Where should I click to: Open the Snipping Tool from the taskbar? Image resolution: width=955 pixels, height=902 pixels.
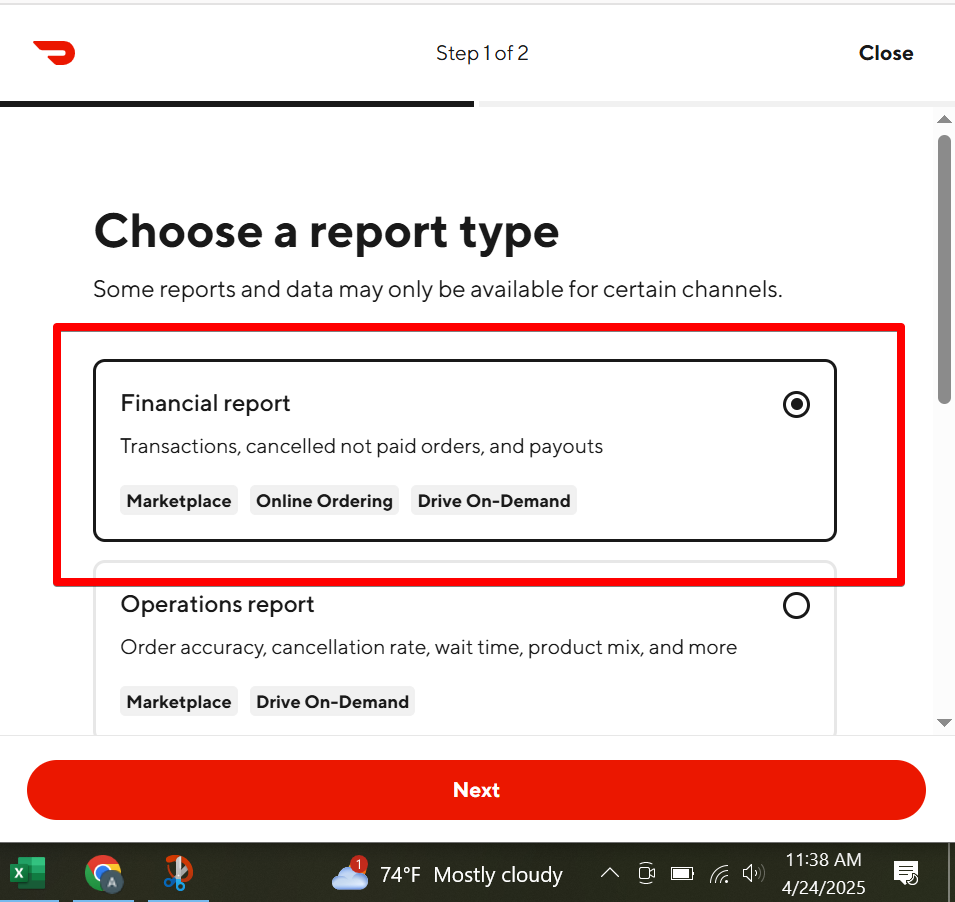[x=177, y=872]
